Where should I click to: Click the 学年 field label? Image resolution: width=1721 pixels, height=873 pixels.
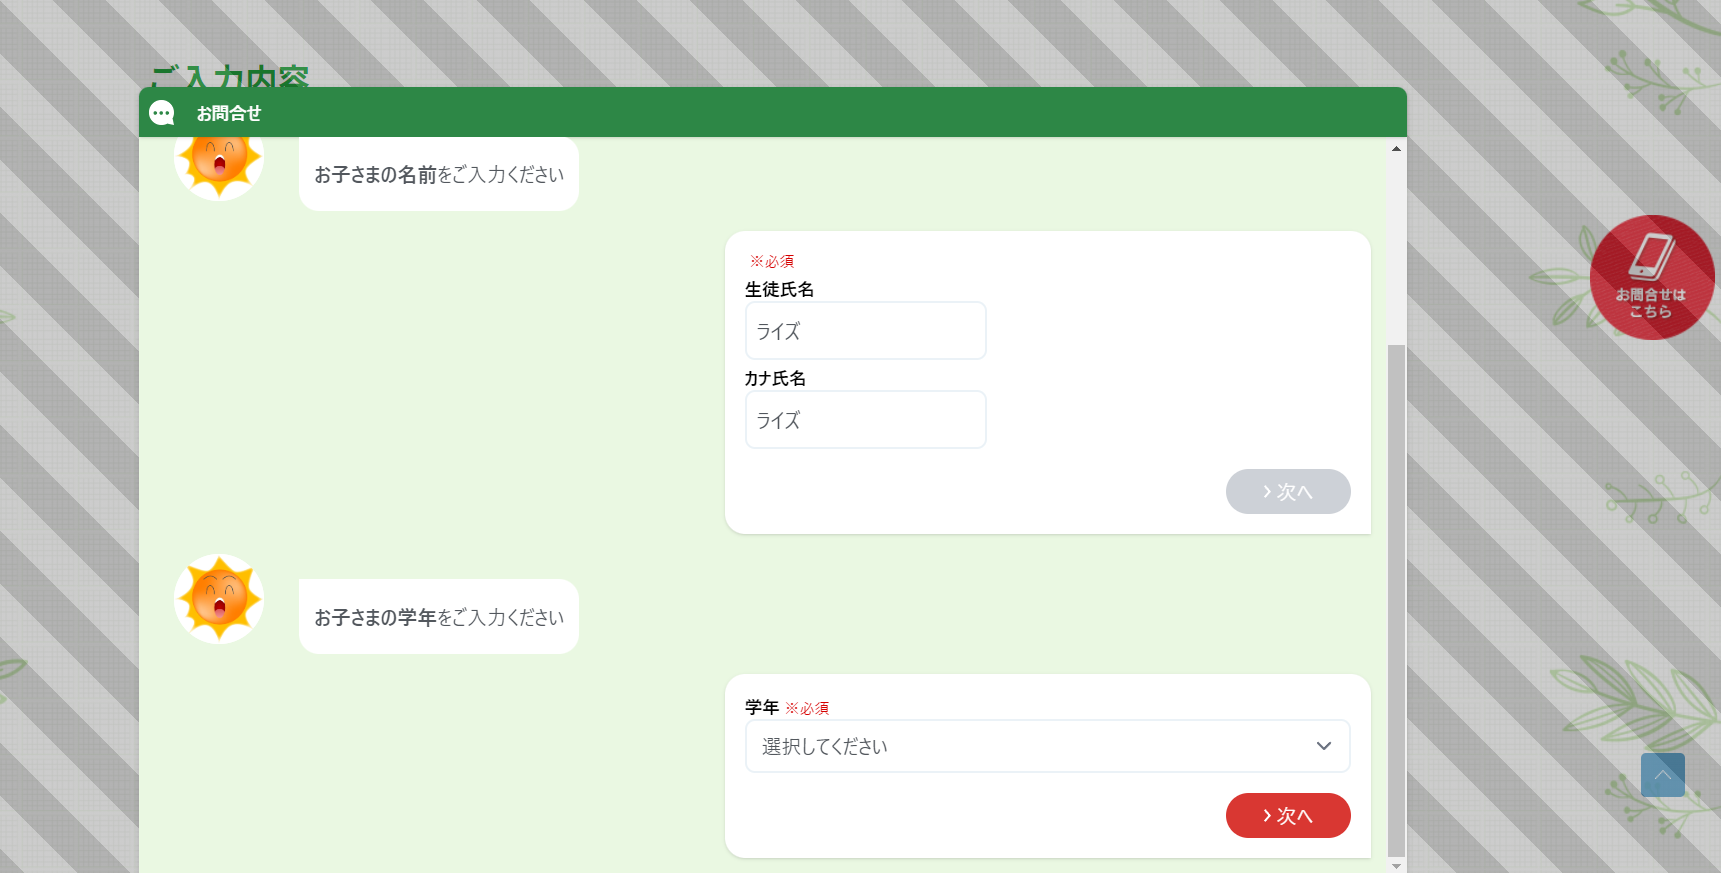pyautogui.click(x=762, y=707)
